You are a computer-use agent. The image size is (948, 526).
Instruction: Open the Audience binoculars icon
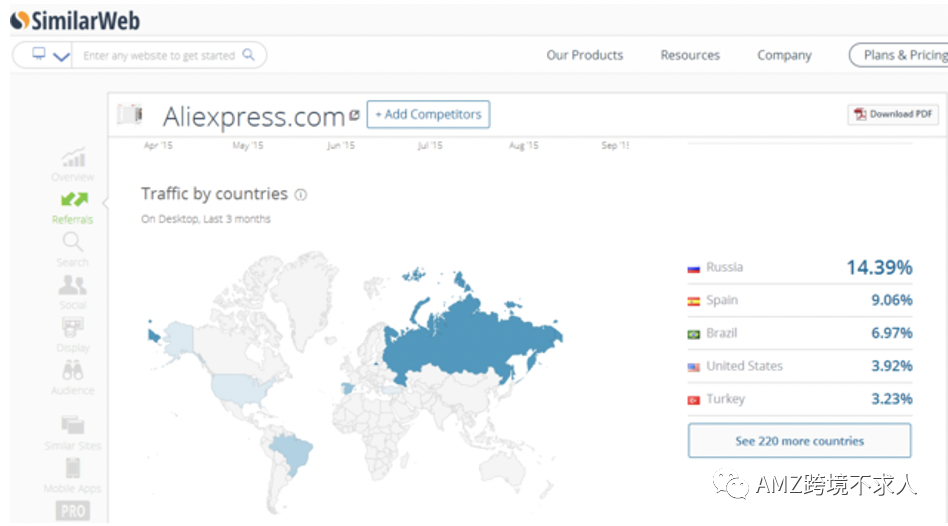(x=73, y=372)
